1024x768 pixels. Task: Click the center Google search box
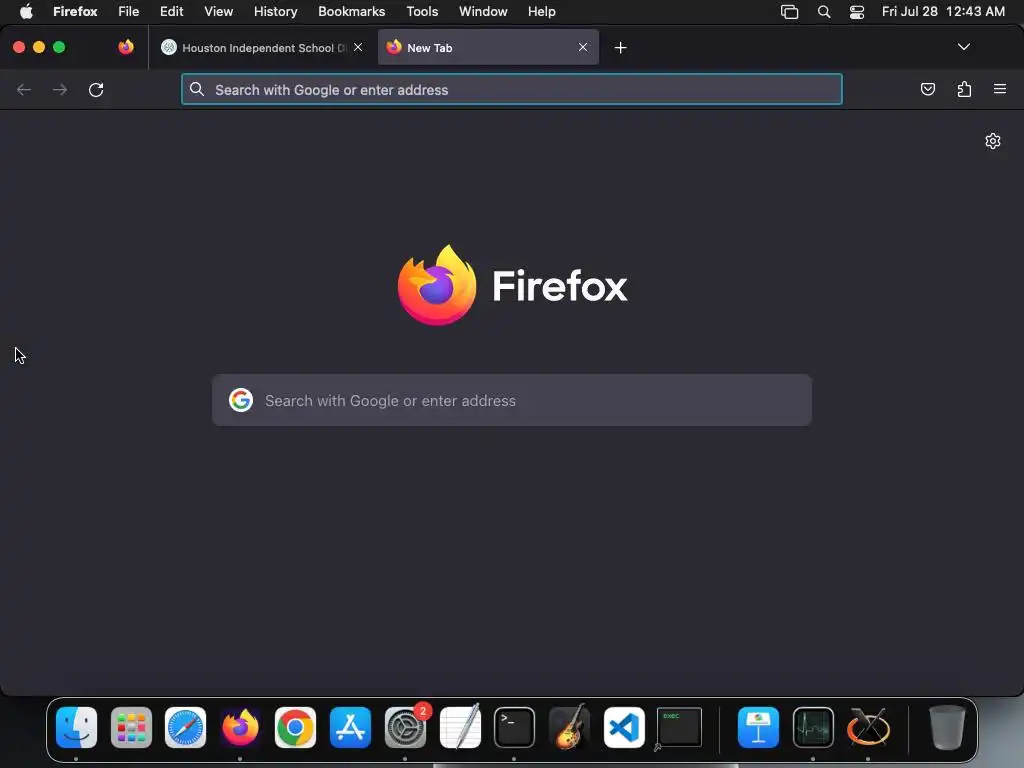[511, 400]
